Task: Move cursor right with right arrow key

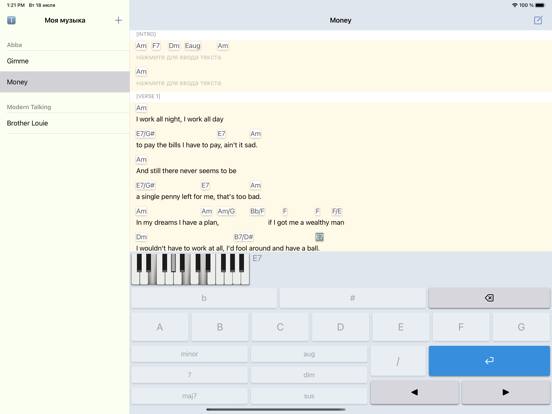Action: pyautogui.click(x=506, y=392)
